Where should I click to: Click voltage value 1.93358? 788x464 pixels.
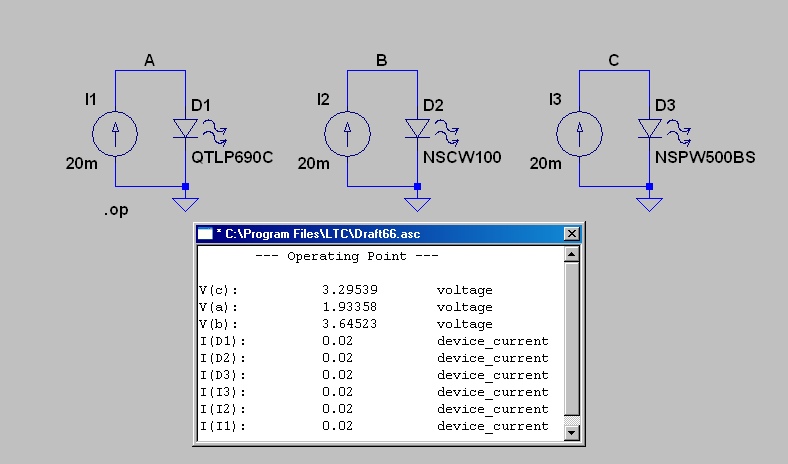[x=350, y=307]
